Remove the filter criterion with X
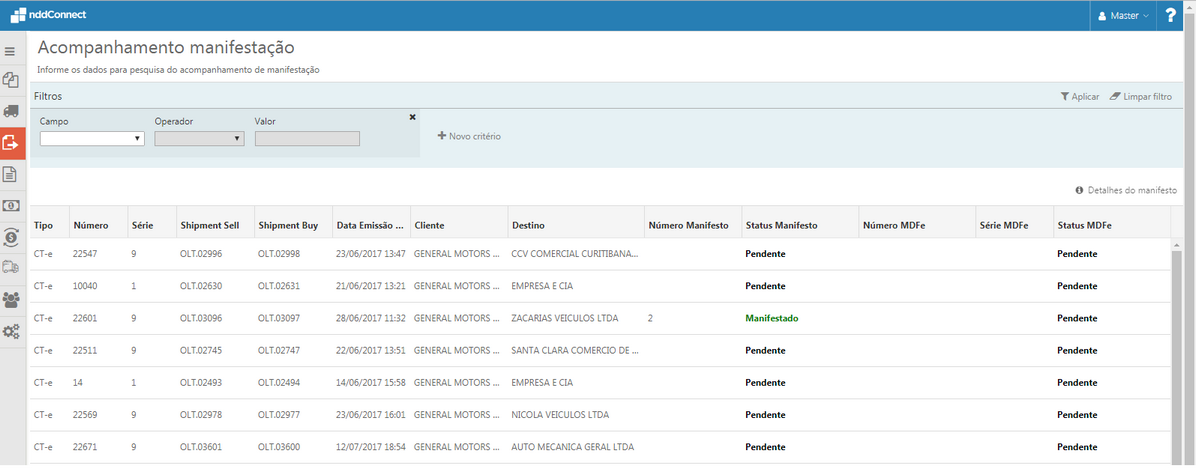Viewport: 1196px width, 472px height. [412, 117]
